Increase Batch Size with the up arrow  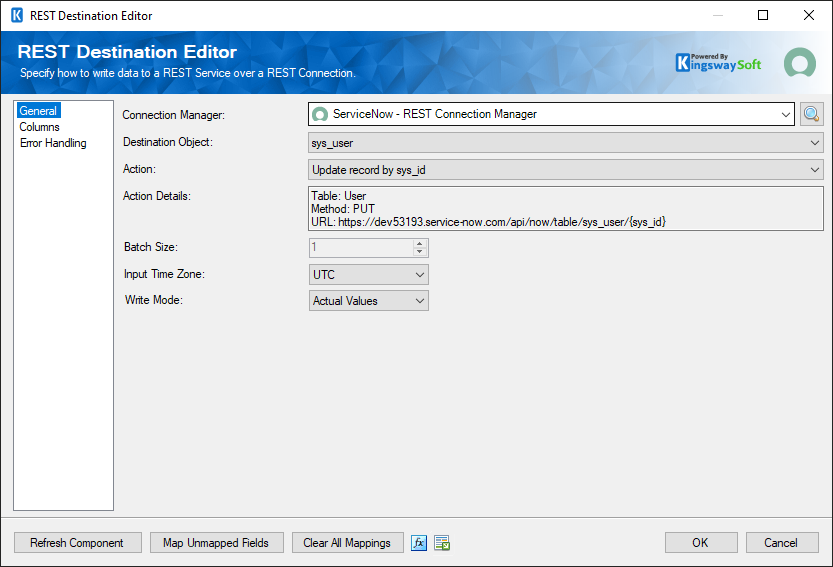click(420, 243)
